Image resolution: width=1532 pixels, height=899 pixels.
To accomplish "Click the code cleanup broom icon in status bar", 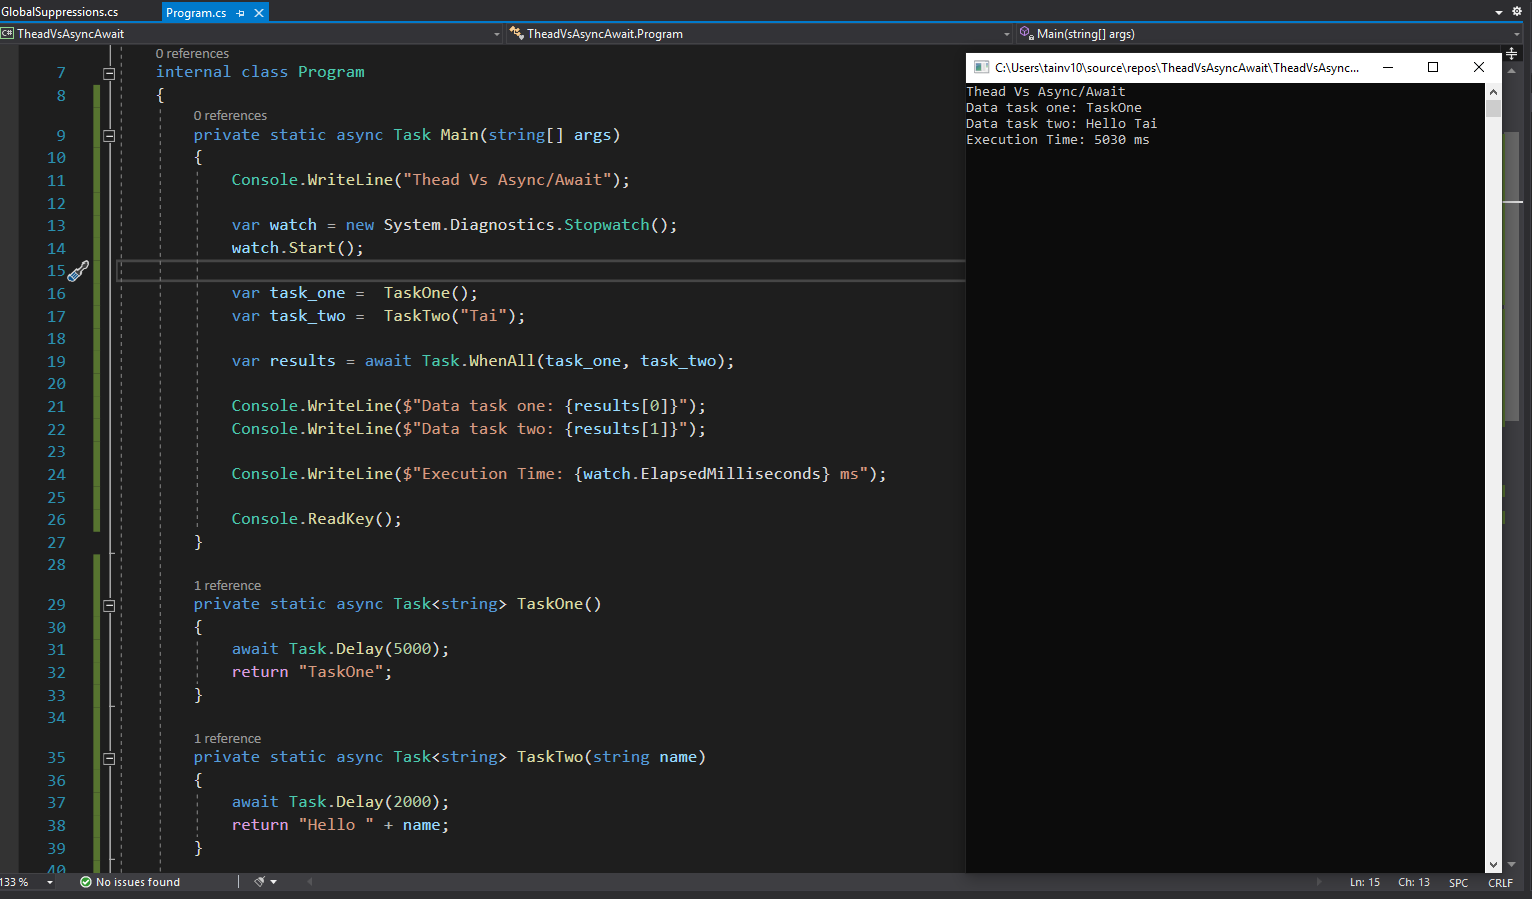I will tap(260, 882).
